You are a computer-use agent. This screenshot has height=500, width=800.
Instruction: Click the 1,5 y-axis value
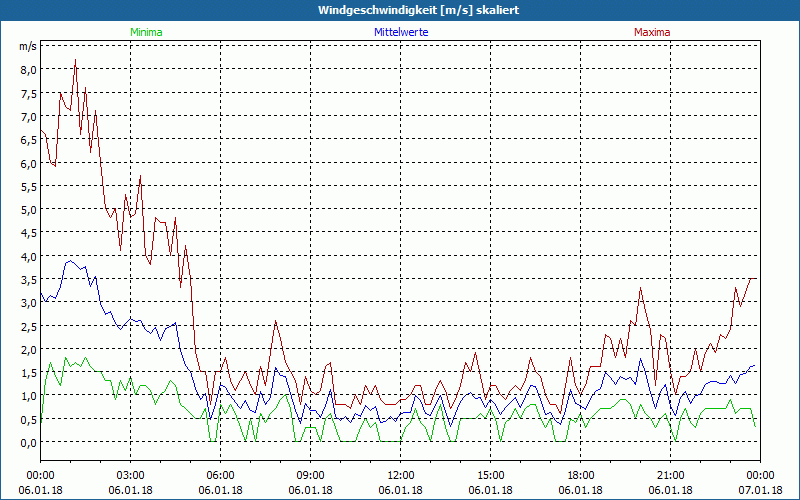(x=28, y=373)
